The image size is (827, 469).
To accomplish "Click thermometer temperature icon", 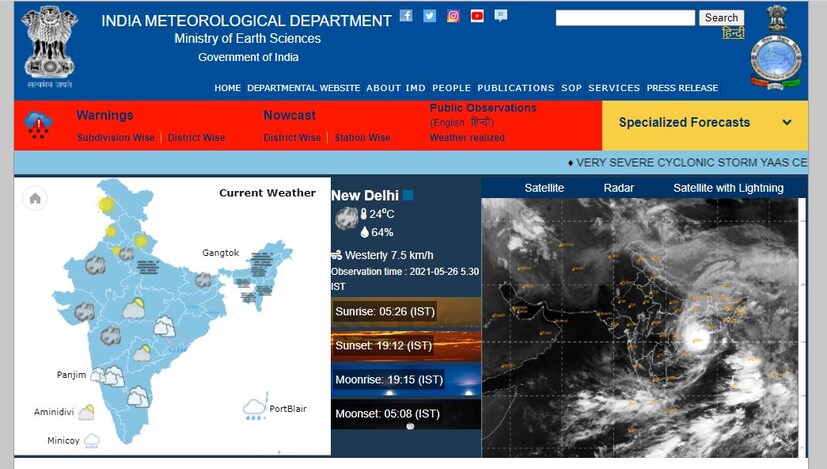I will click(363, 214).
